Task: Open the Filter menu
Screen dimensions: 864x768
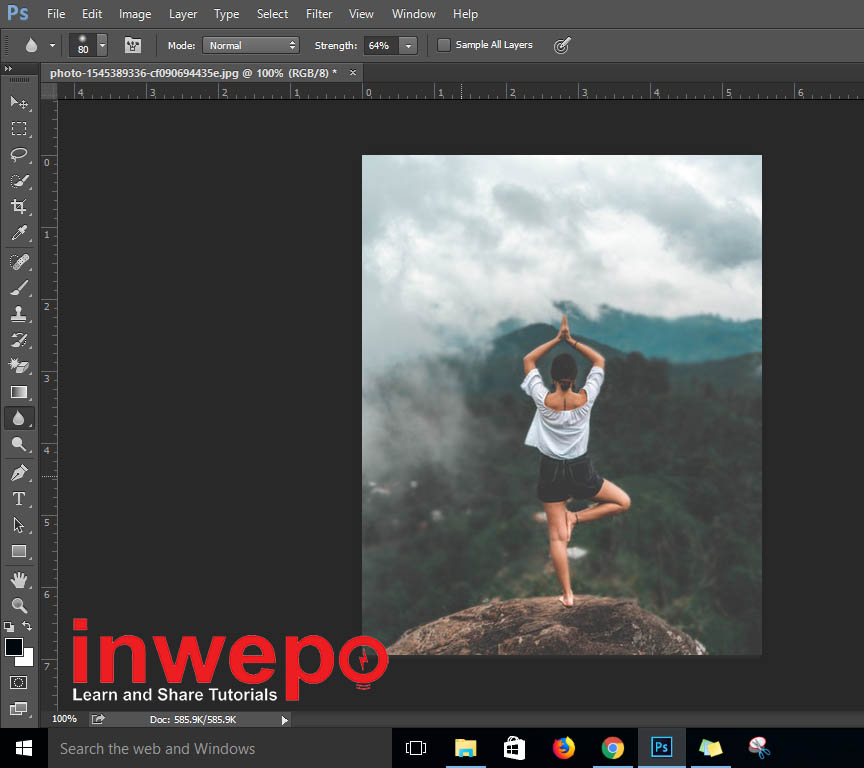Action: click(319, 14)
